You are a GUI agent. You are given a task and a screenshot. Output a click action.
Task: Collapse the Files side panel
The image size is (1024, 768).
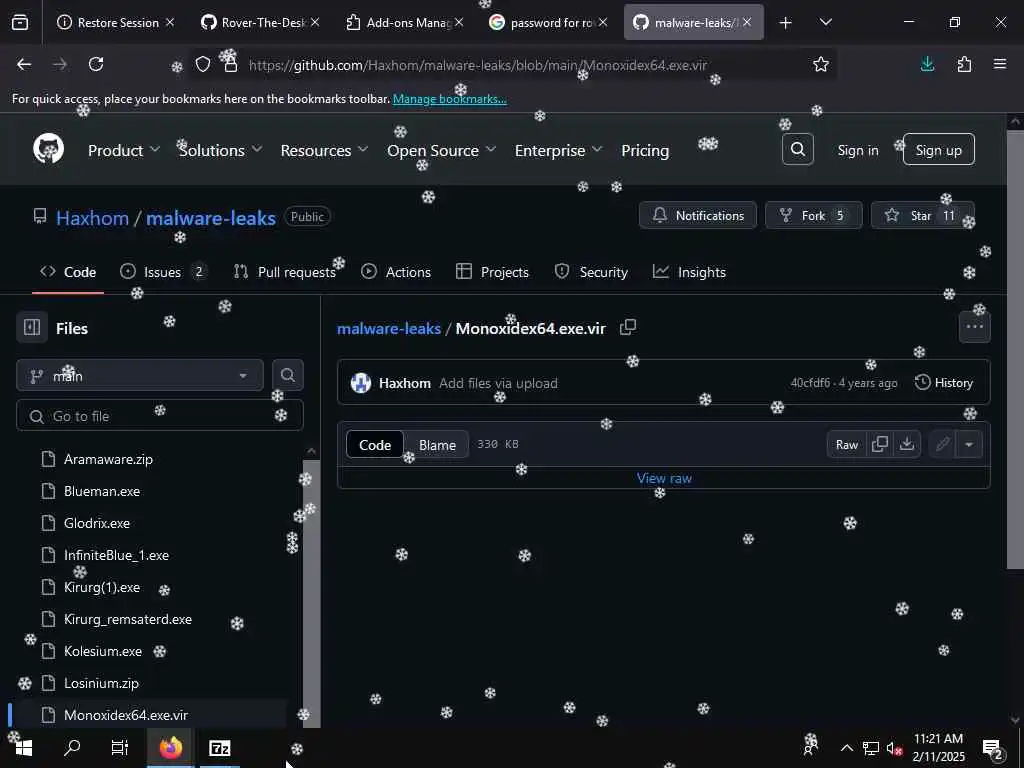coord(32,327)
